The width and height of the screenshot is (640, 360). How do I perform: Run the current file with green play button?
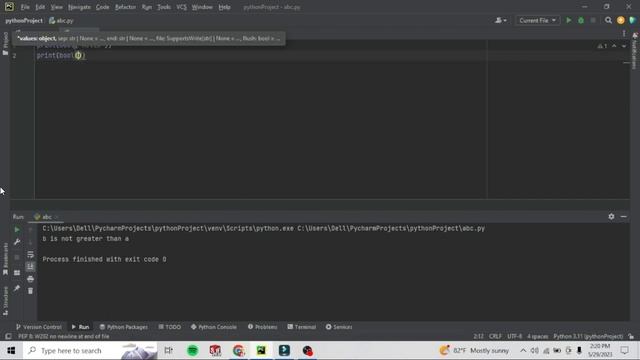(x=569, y=20)
